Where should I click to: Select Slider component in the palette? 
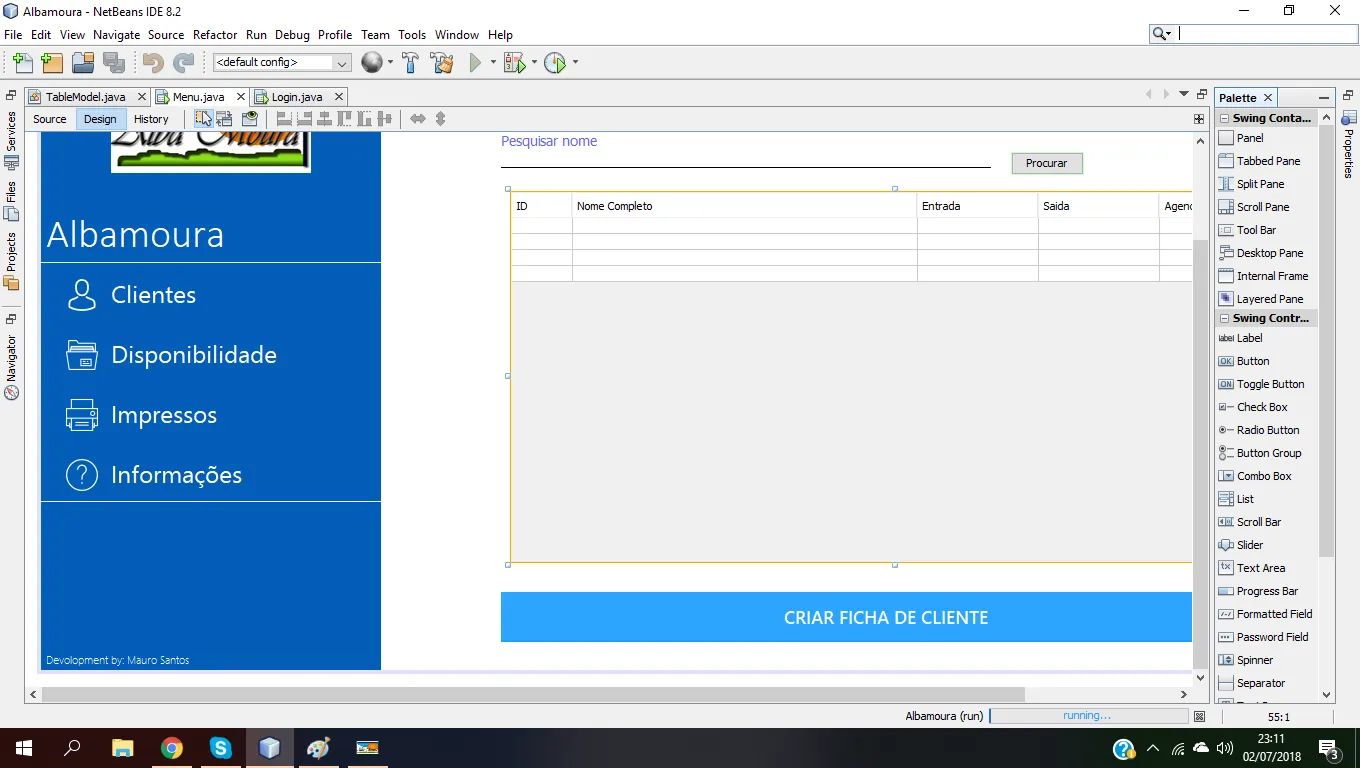pyautogui.click(x=1250, y=545)
